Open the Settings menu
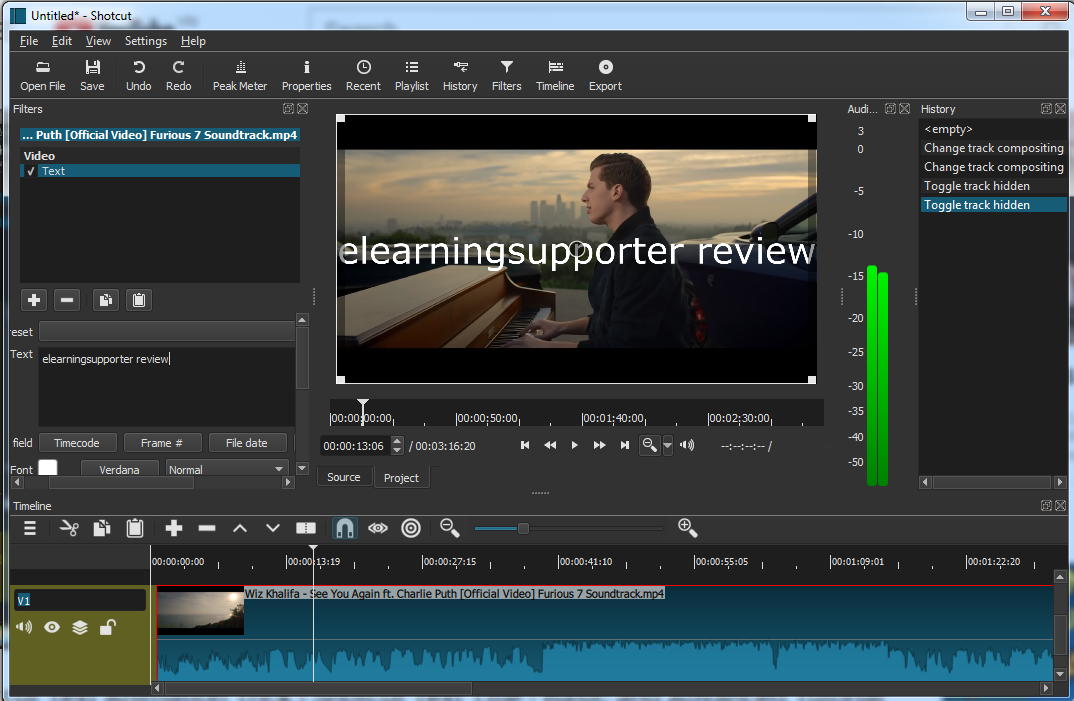 tap(146, 41)
